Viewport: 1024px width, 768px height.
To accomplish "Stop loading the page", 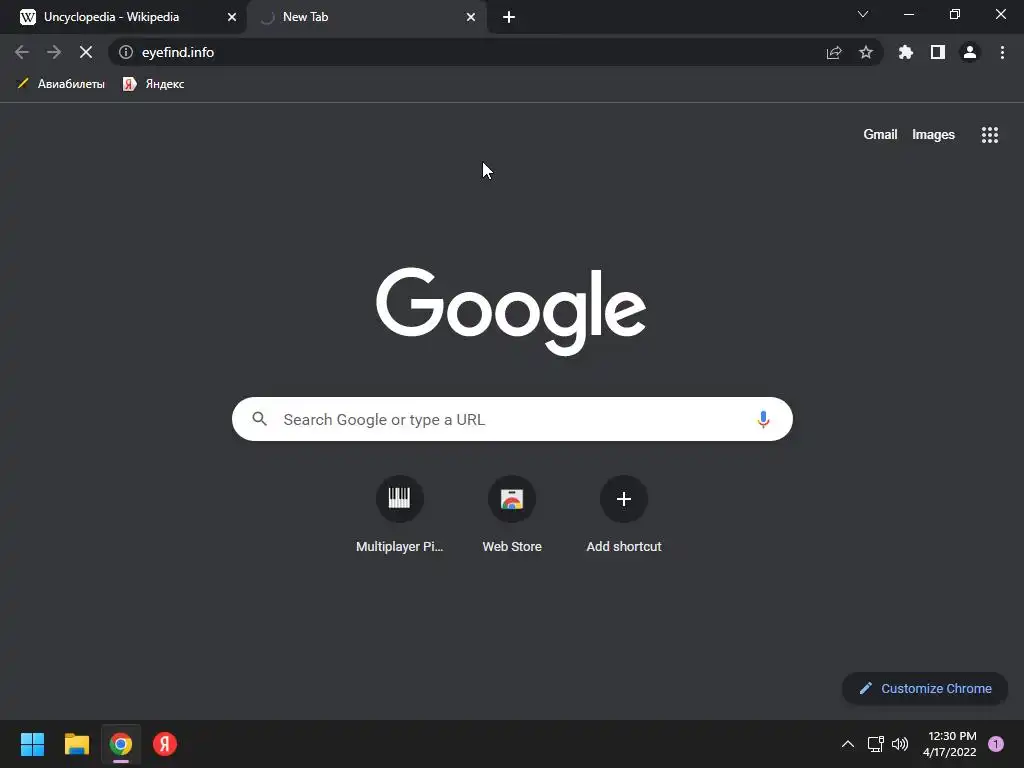I will 86,52.
